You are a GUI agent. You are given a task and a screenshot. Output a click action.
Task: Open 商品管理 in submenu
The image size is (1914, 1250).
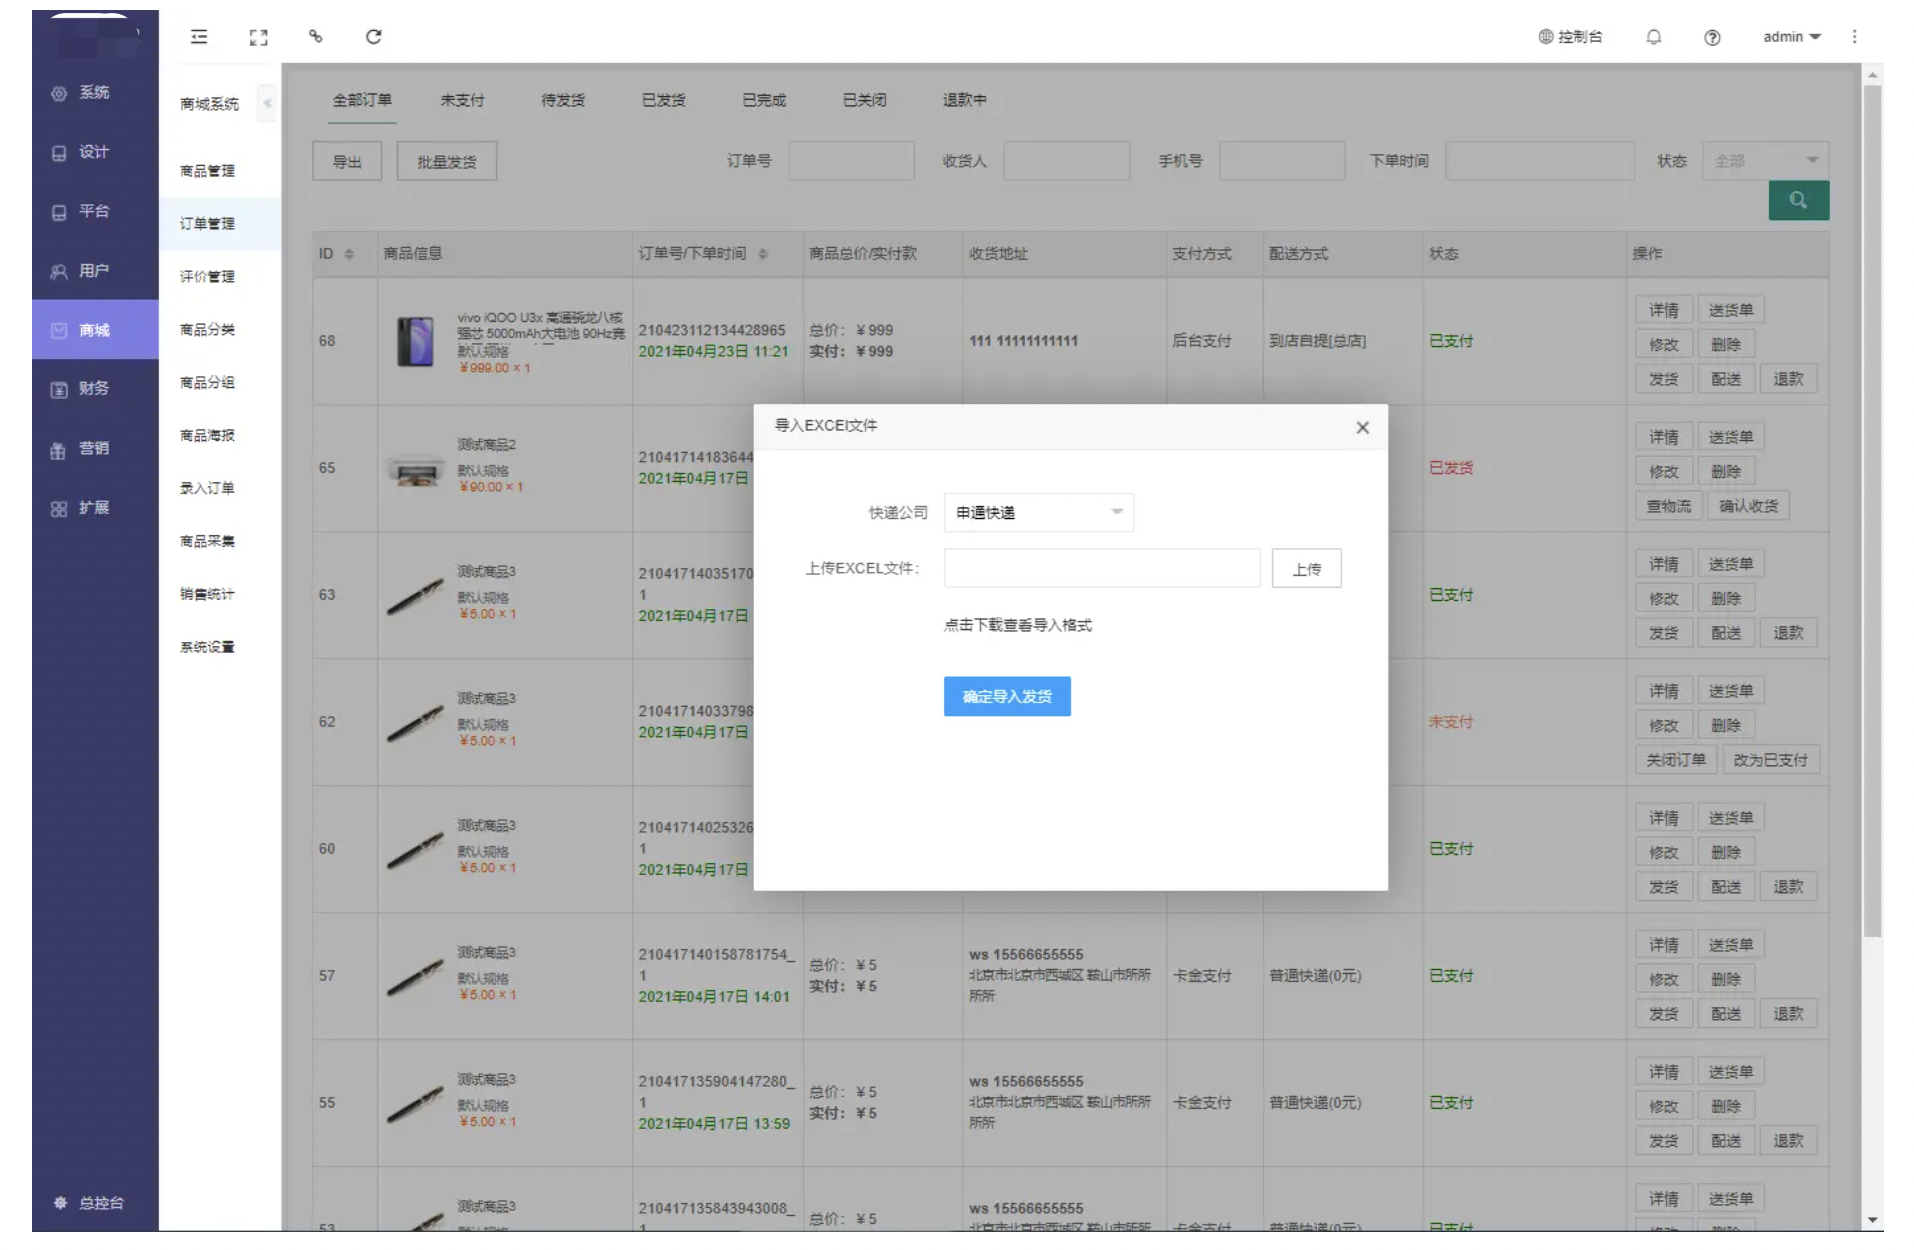[x=207, y=171]
